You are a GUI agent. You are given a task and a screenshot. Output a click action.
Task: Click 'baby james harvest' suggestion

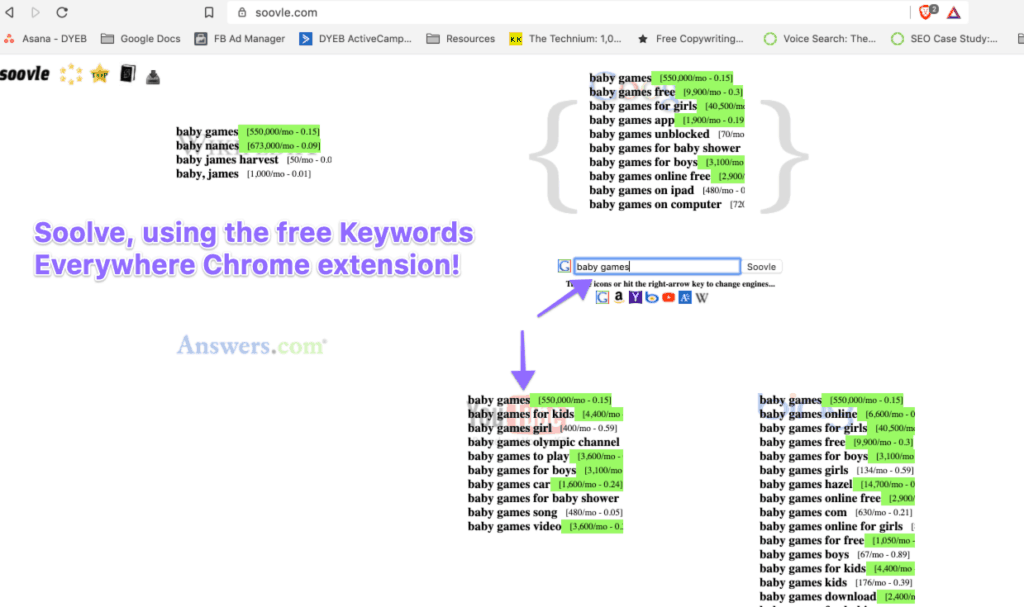pyautogui.click(x=227, y=159)
